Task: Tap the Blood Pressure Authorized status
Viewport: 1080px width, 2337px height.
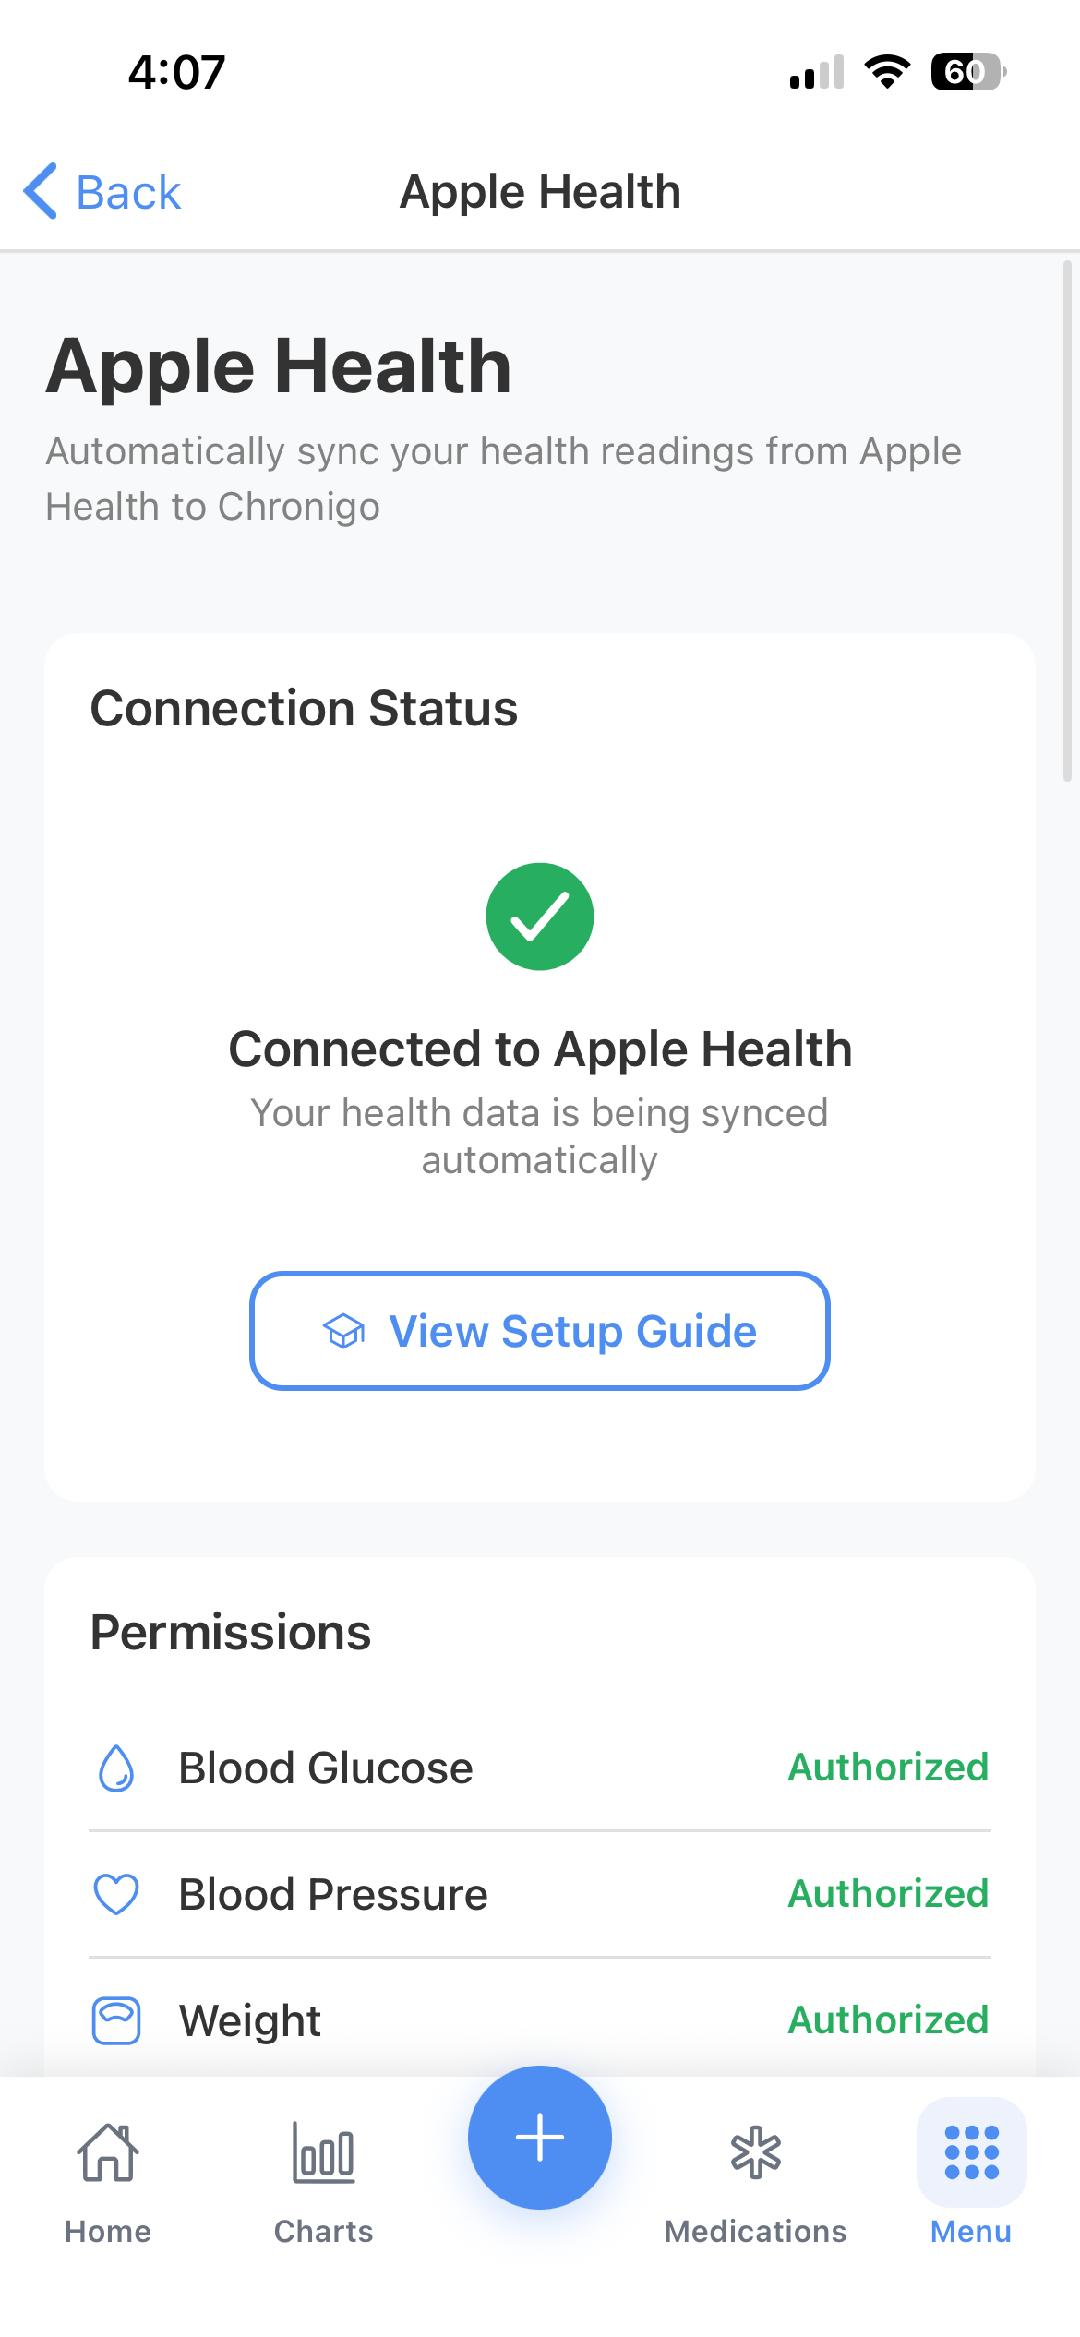Action: (888, 1893)
